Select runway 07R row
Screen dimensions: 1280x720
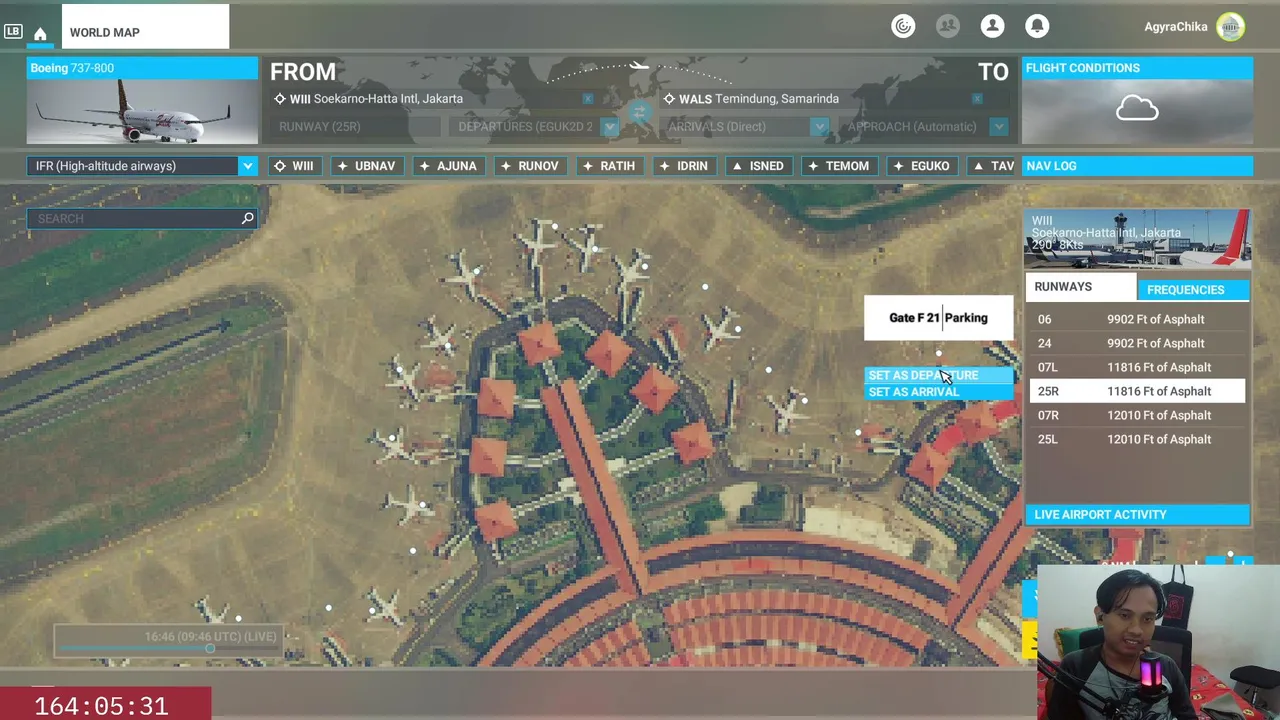(1137, 415)
